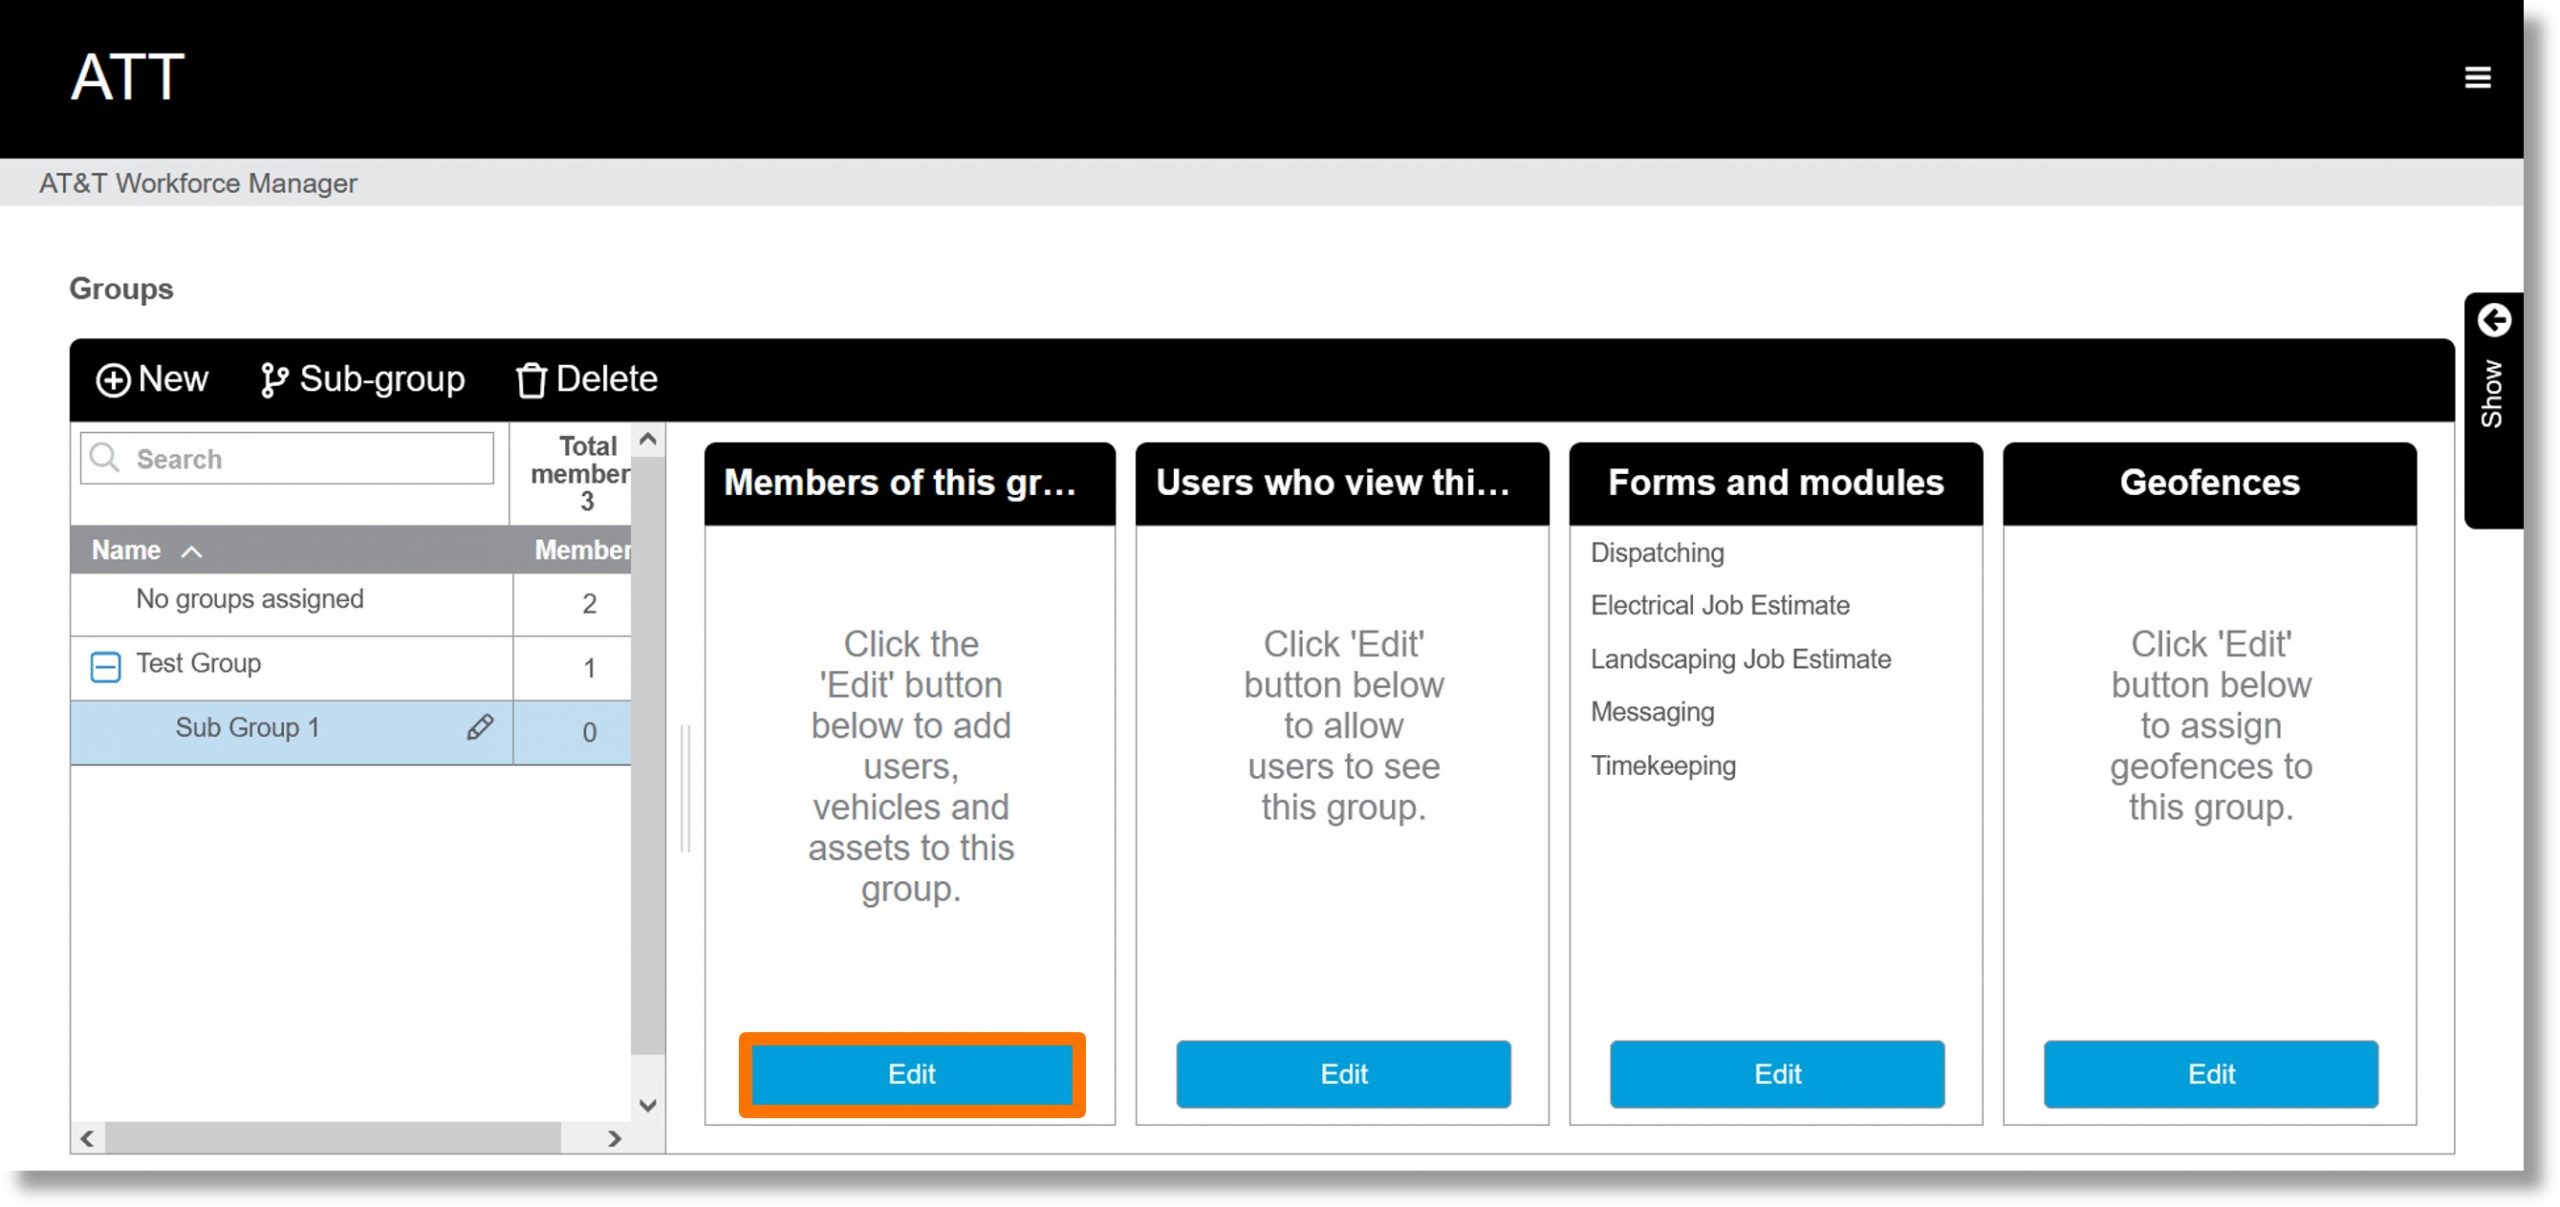Edit Members of this group settings
The width and height of the screenshot is (2560, 1207).
click(909, 1073)
